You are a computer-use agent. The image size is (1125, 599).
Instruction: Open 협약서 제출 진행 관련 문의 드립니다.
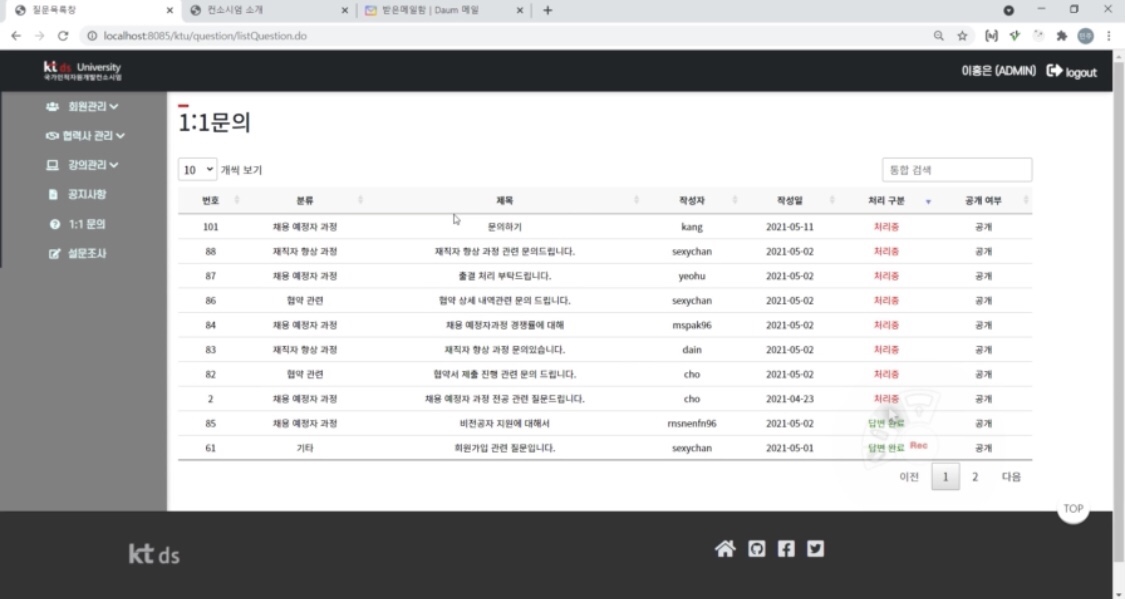pyautogui.click(x=504, y=374)
